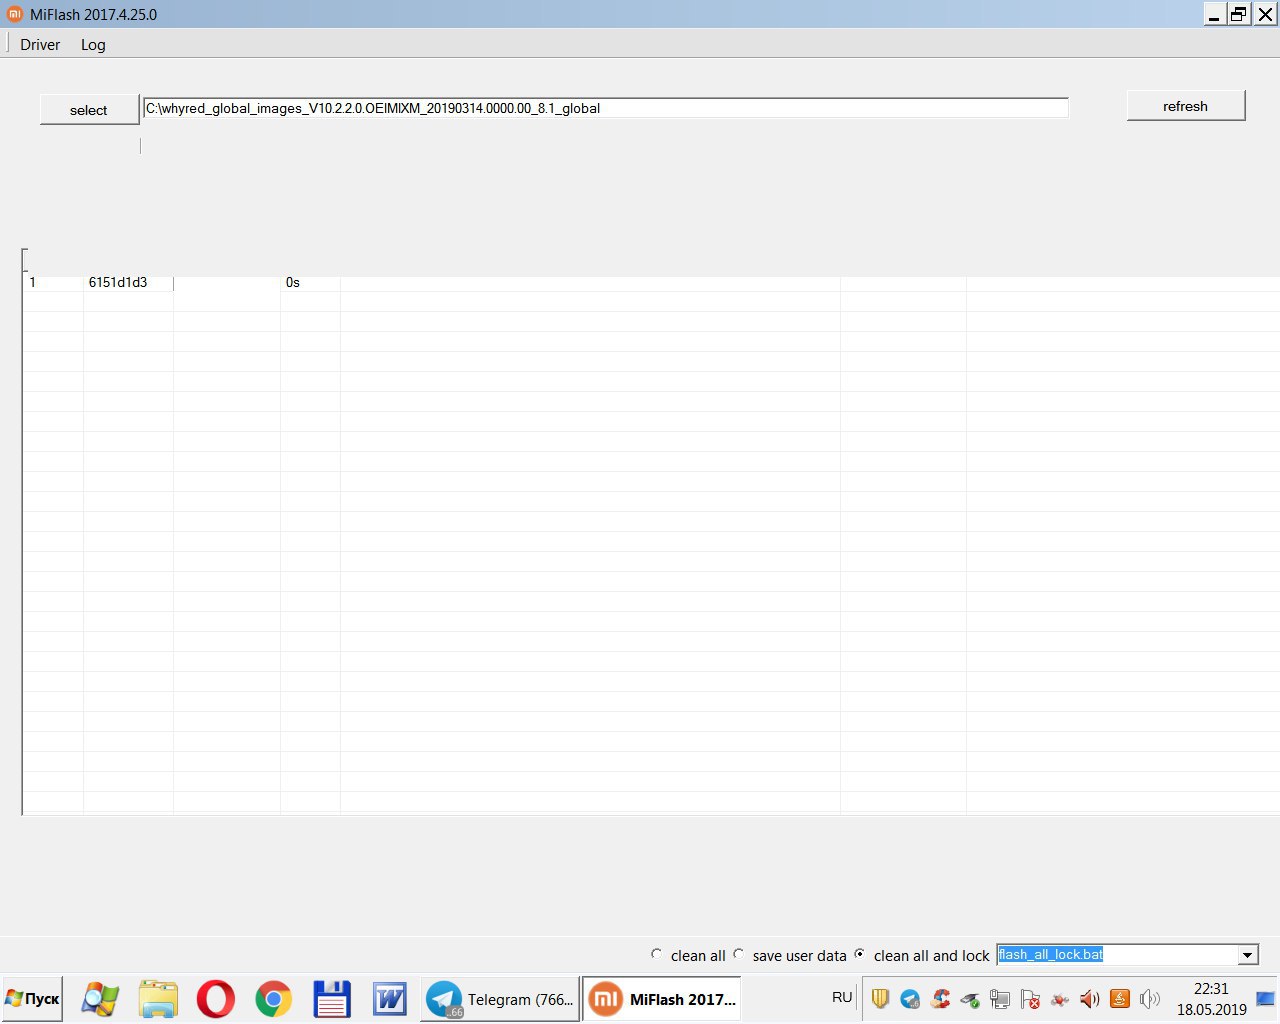Select the 'clean all' radio option
The height and width of the screenshot is (1024, 1280).
pyautogui.click(x=656, y=954)
